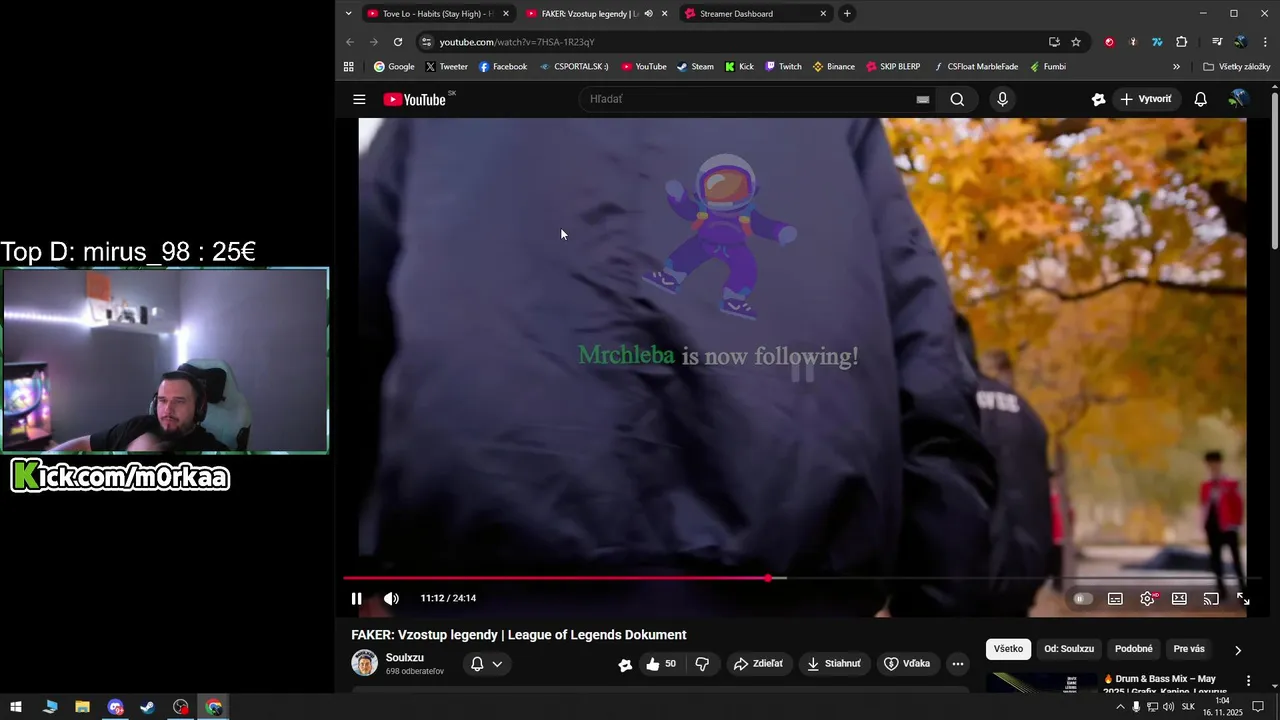Mute the FAKER tab using its speaker icon
1280x720 pixels.
648,14
